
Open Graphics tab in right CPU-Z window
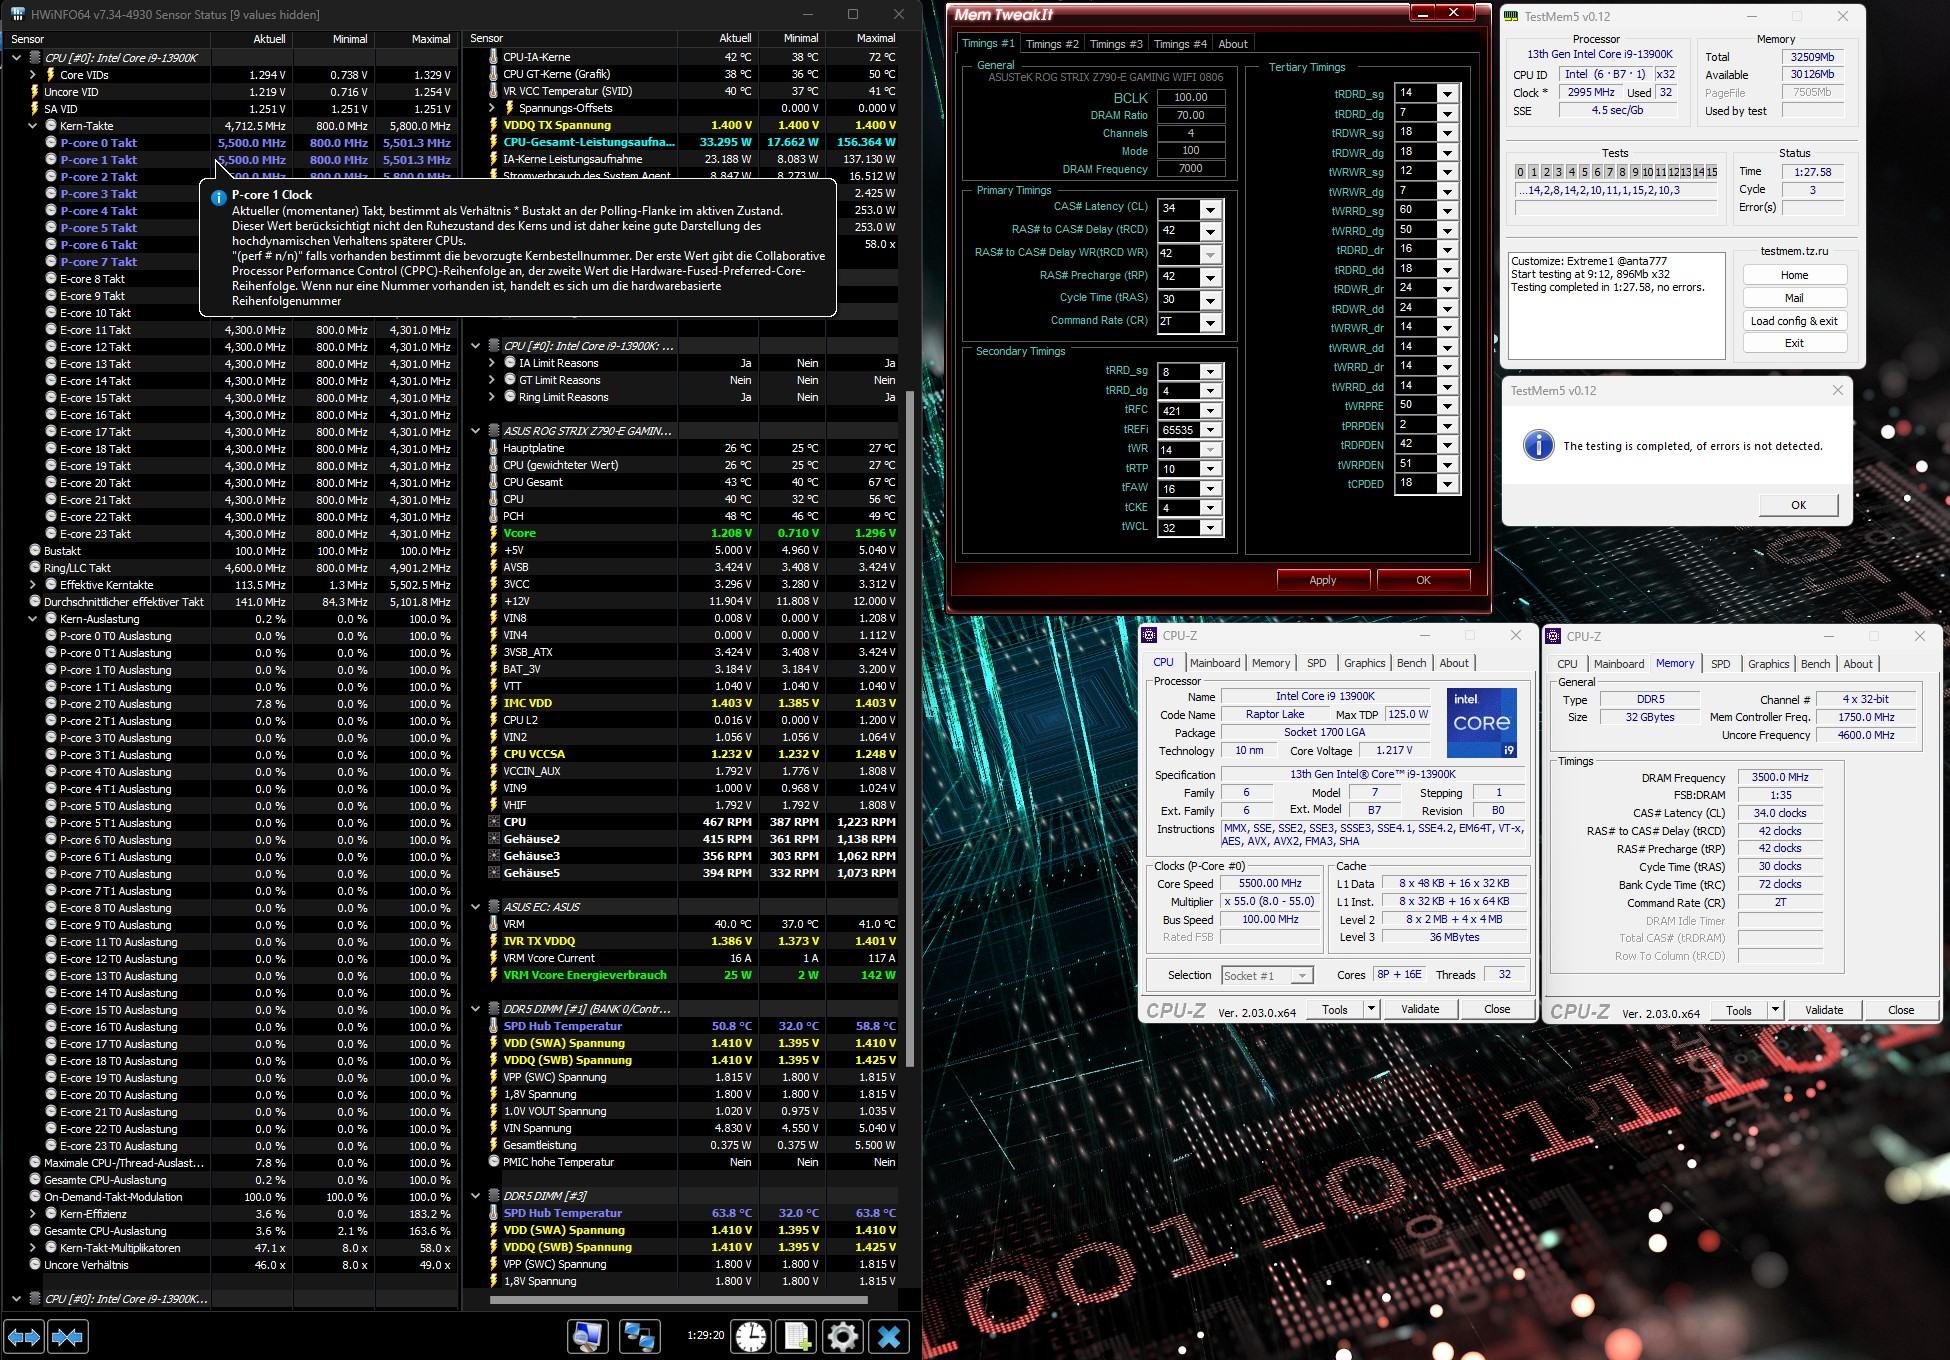click(x=1768, y=664)
